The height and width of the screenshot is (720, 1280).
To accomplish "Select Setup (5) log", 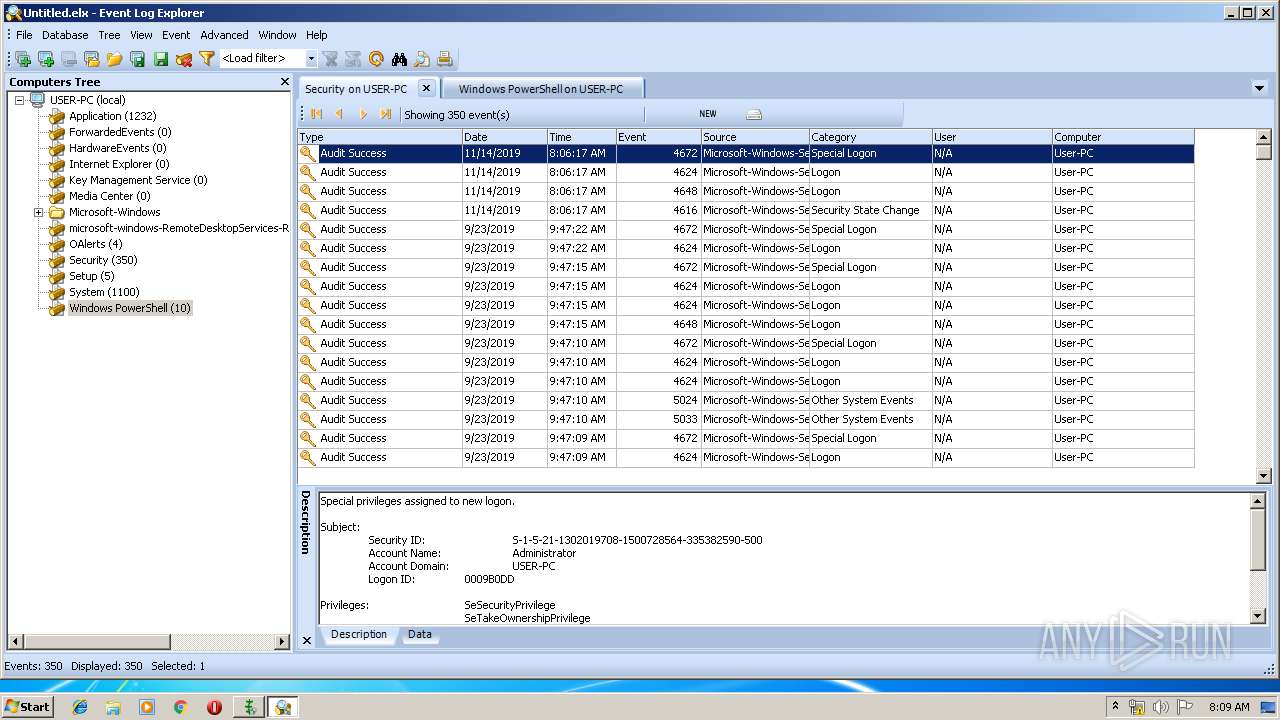I will pyautogui.click(x=91, y=276).
